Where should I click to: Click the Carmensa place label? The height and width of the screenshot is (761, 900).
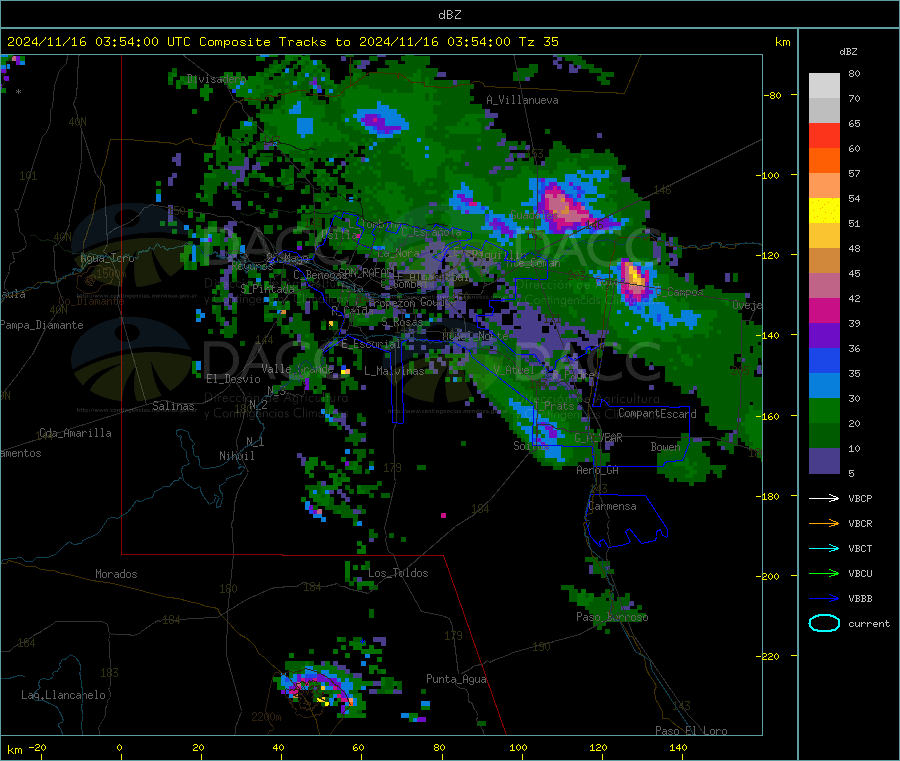pyautogui.click(x=612, y=506)
